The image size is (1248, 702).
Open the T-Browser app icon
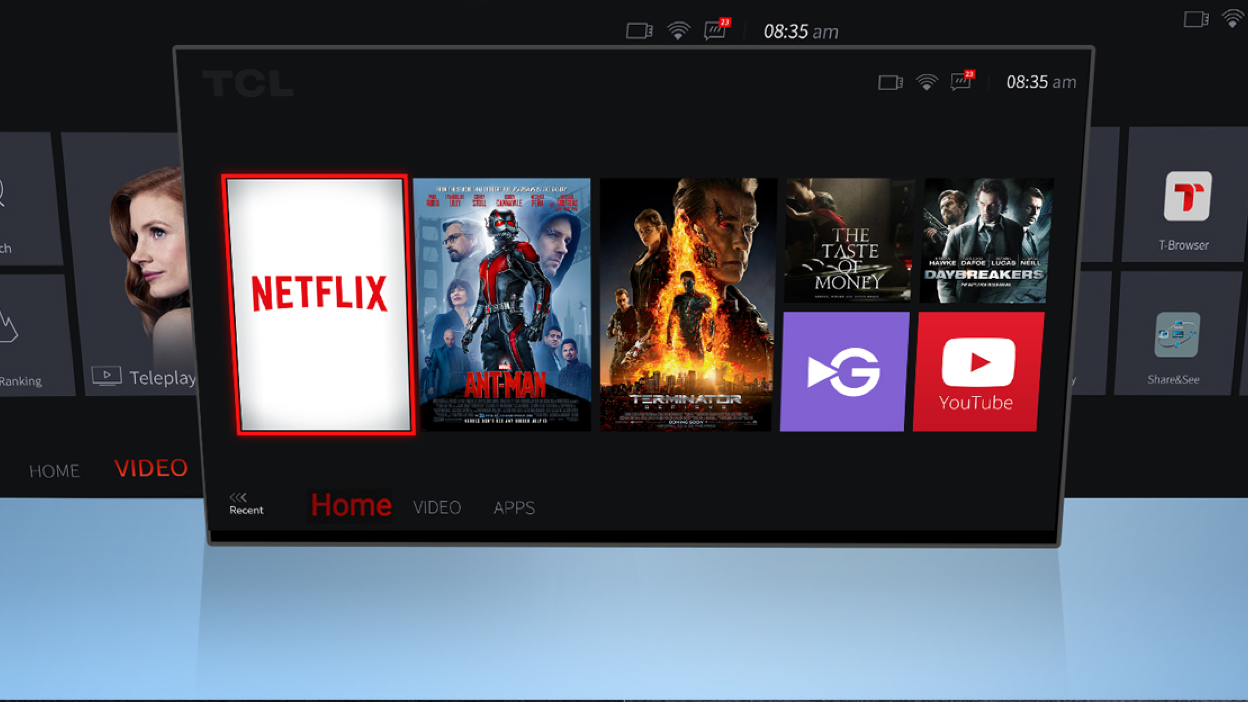click(1186, 197)
